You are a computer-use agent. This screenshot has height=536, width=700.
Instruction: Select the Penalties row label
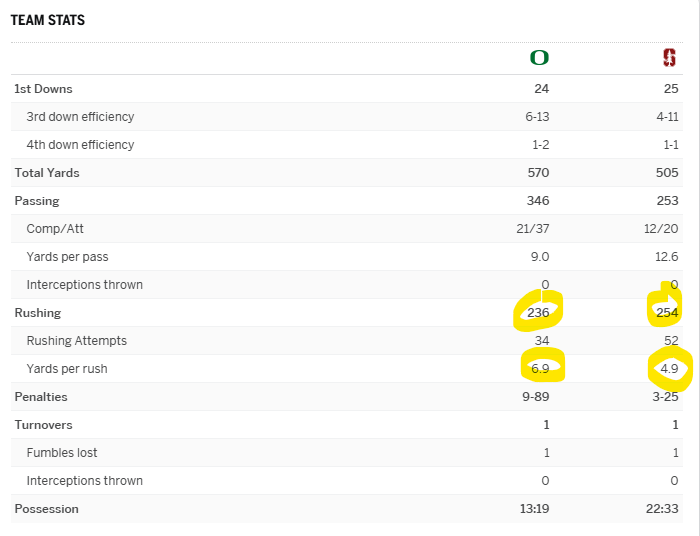tap(41, 397)
